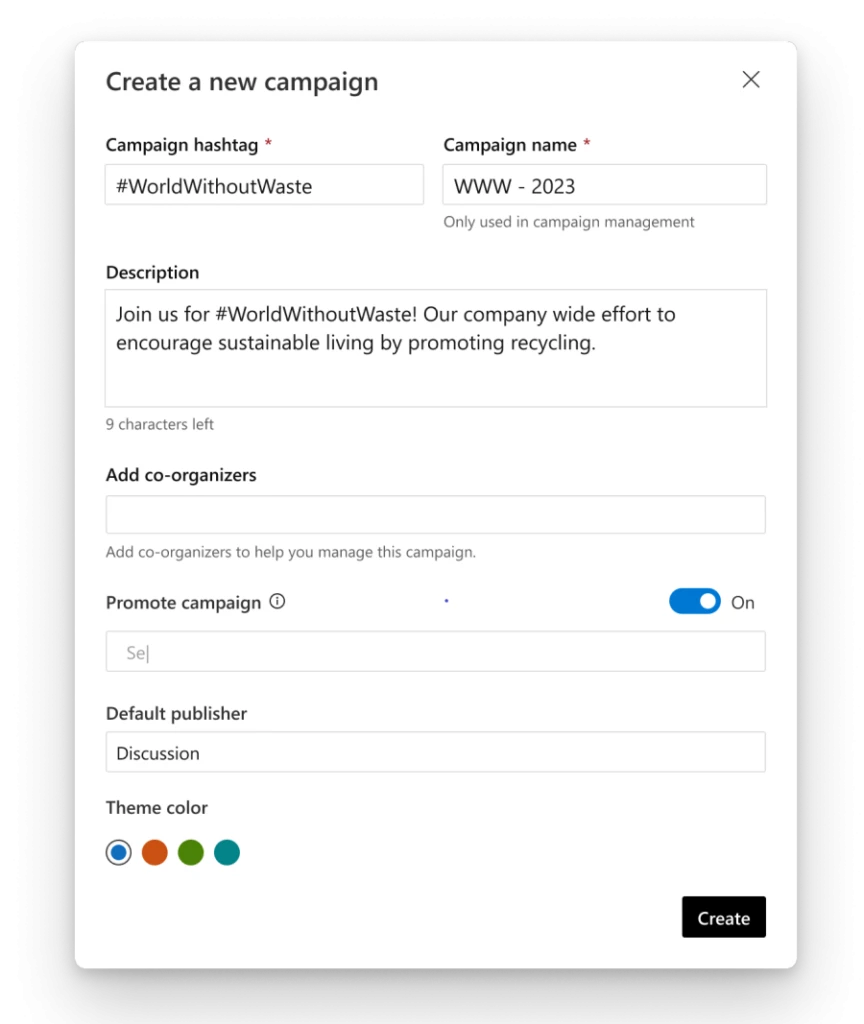
Task: Click the Theme color section label
Action: pos(157,807)
